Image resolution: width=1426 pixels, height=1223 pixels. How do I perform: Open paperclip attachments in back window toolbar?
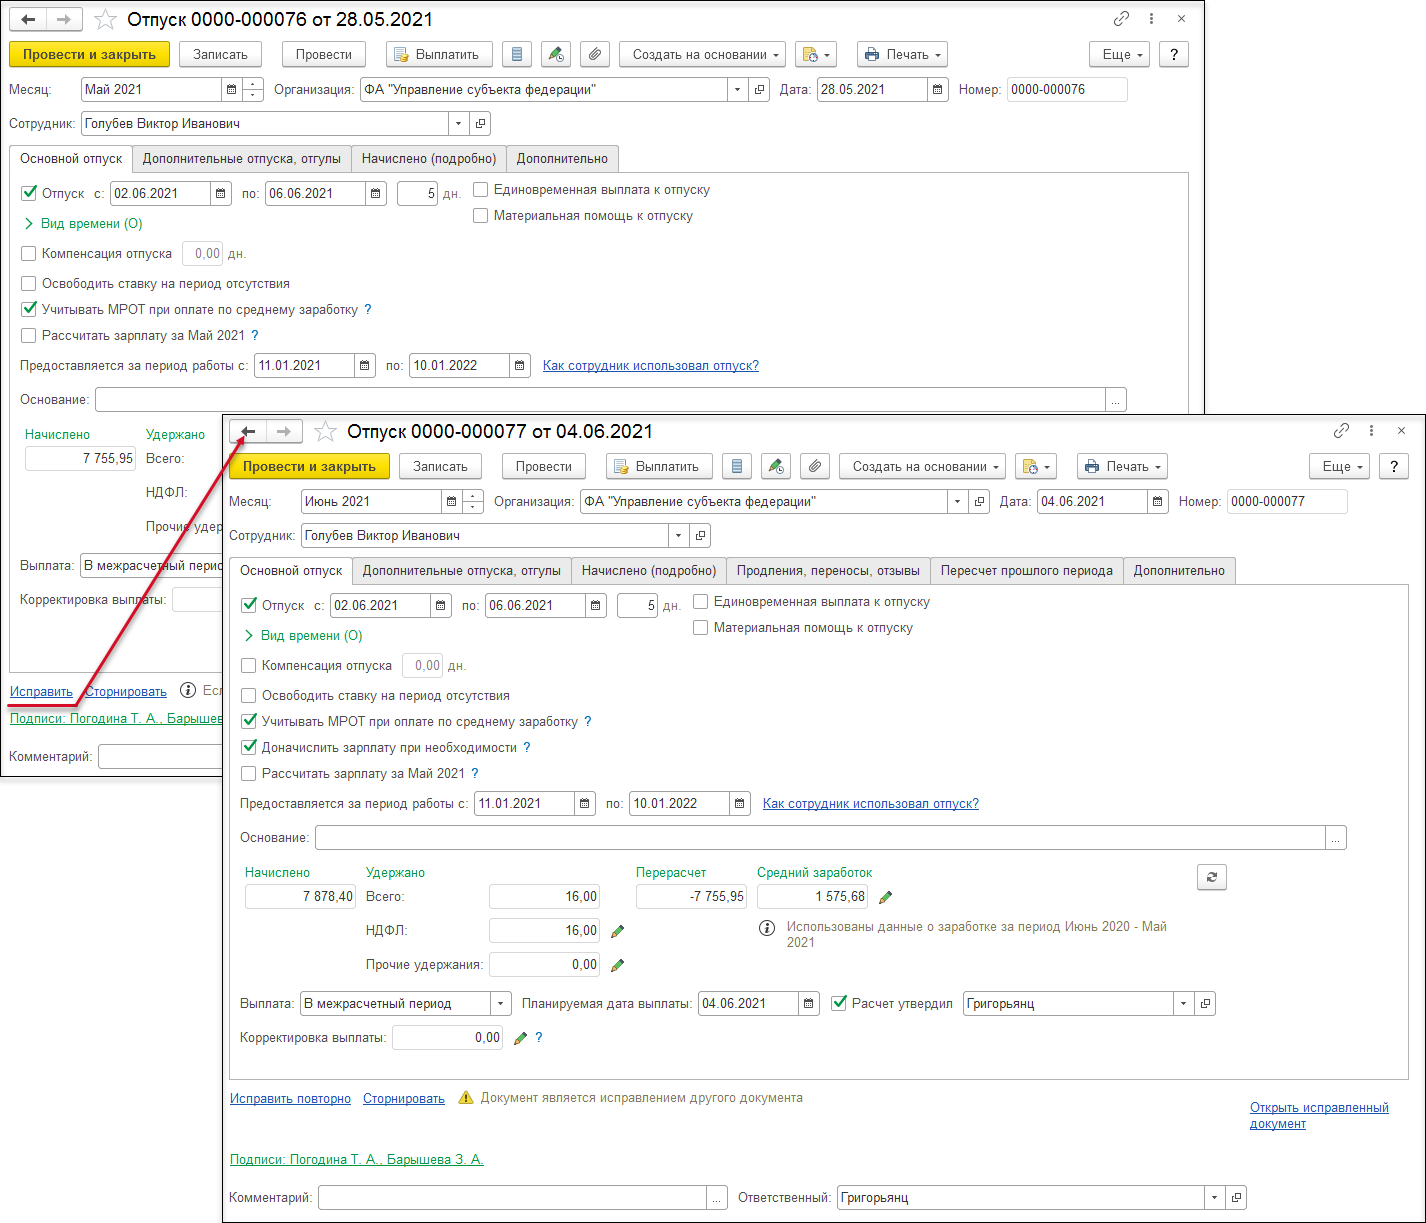595,54
